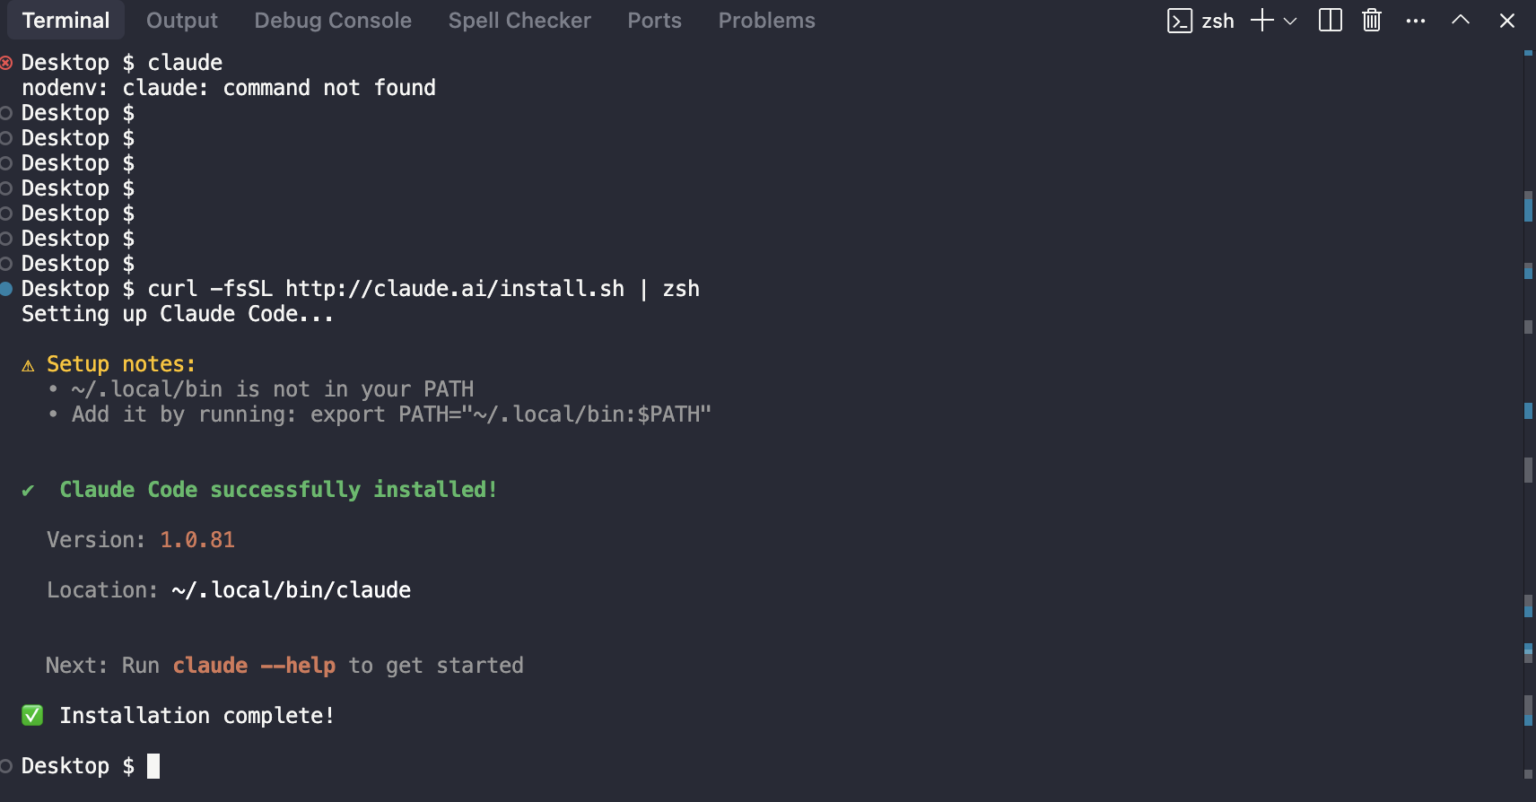Split the terminal pane
The image size is (1536, 802).
tap(1329, 20)
